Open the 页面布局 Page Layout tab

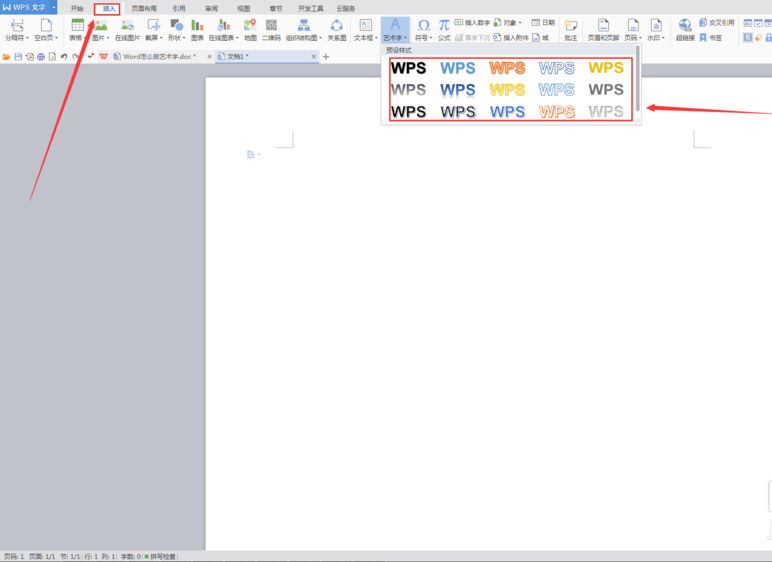click(x=144, y=8)
